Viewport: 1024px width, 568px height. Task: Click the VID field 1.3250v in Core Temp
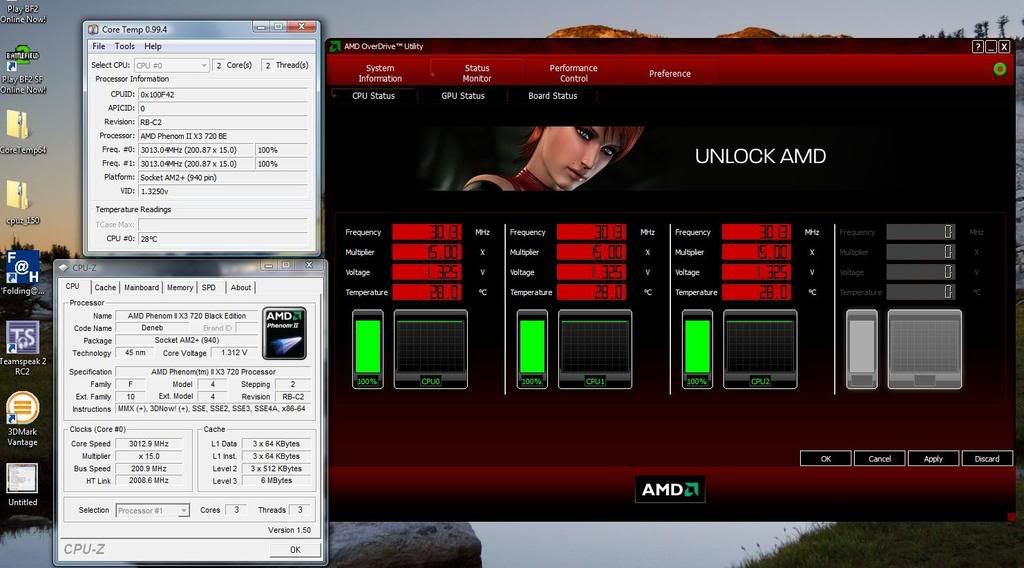[223, 191]
